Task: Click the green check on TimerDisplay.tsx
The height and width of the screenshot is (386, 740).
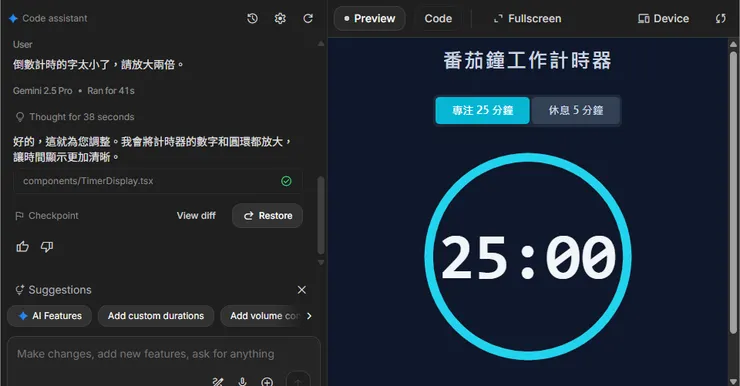Action: (286, 181)
